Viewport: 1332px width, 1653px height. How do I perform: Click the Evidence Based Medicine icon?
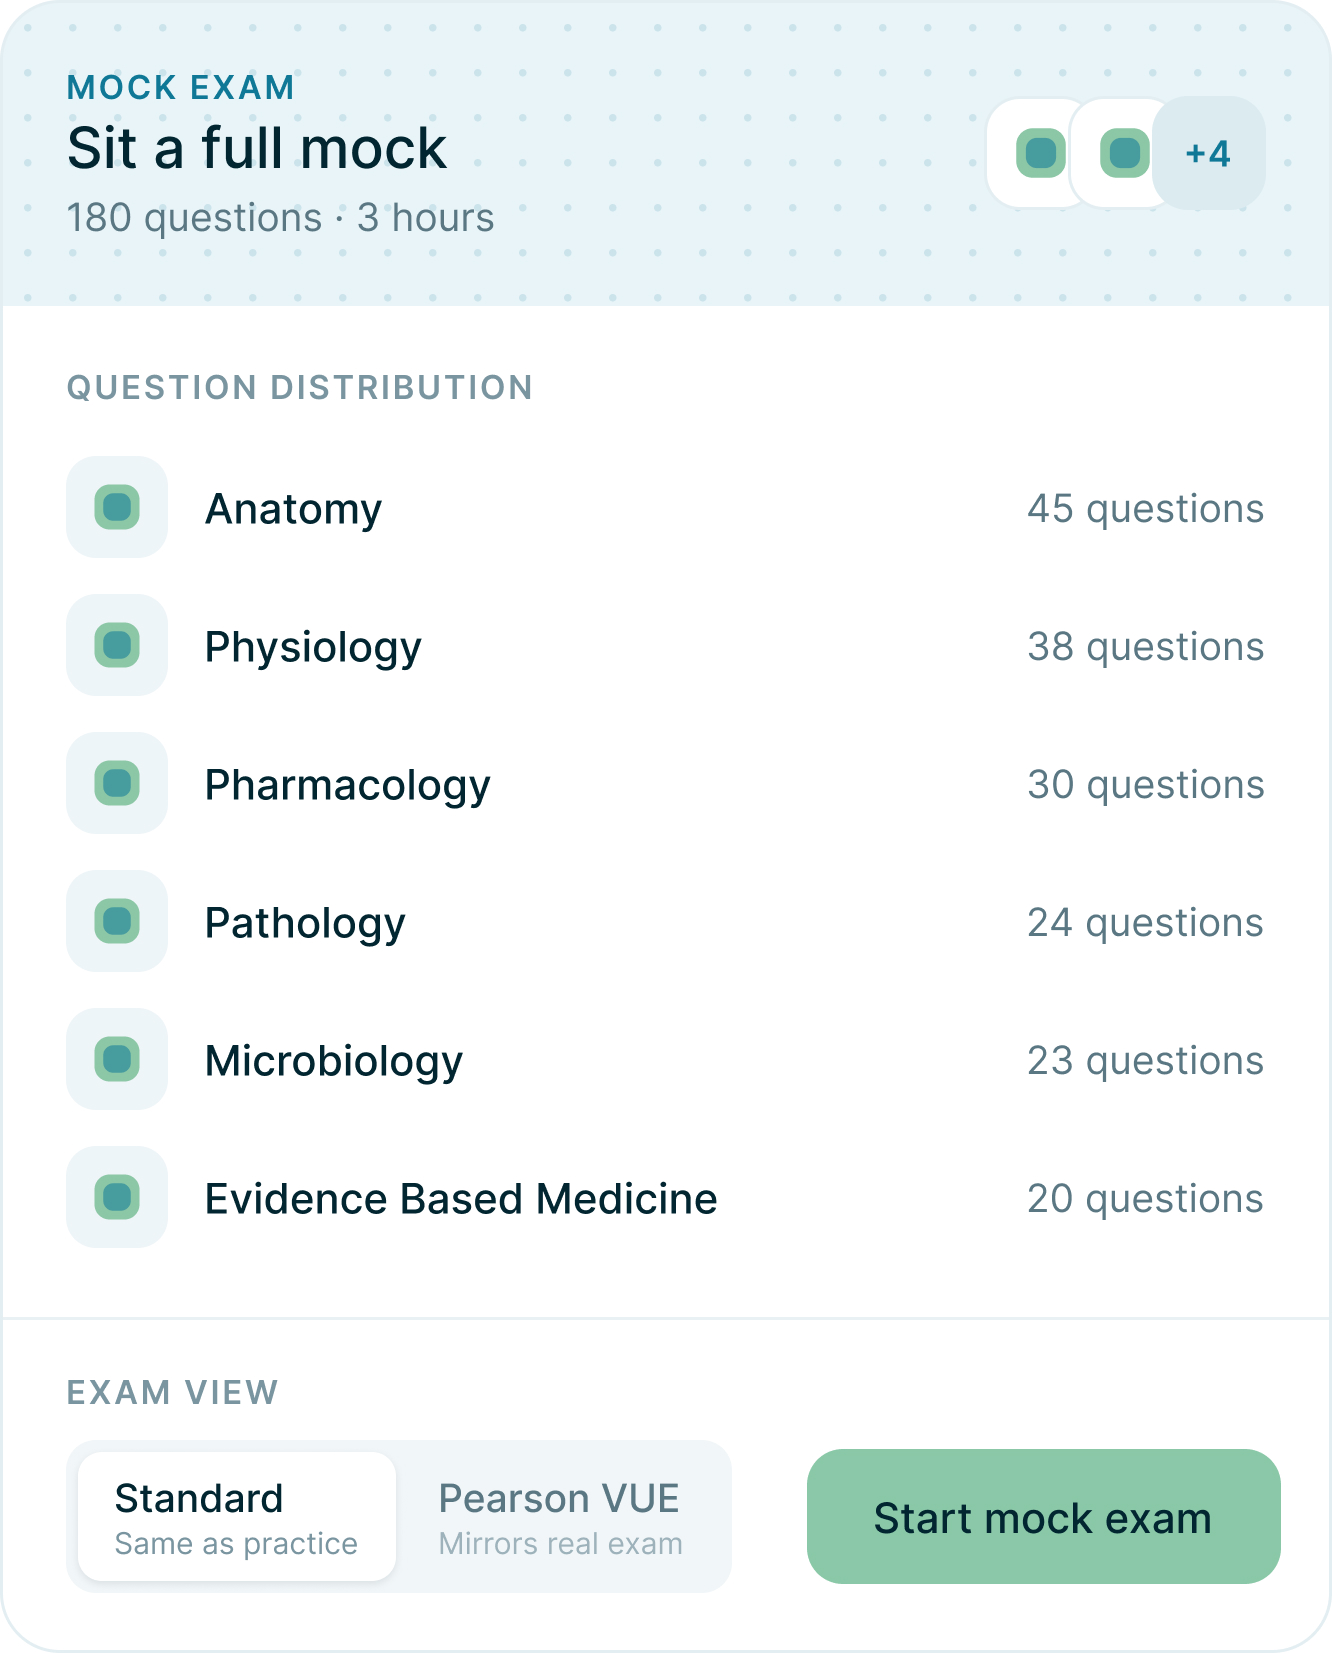click(117, 1197)
